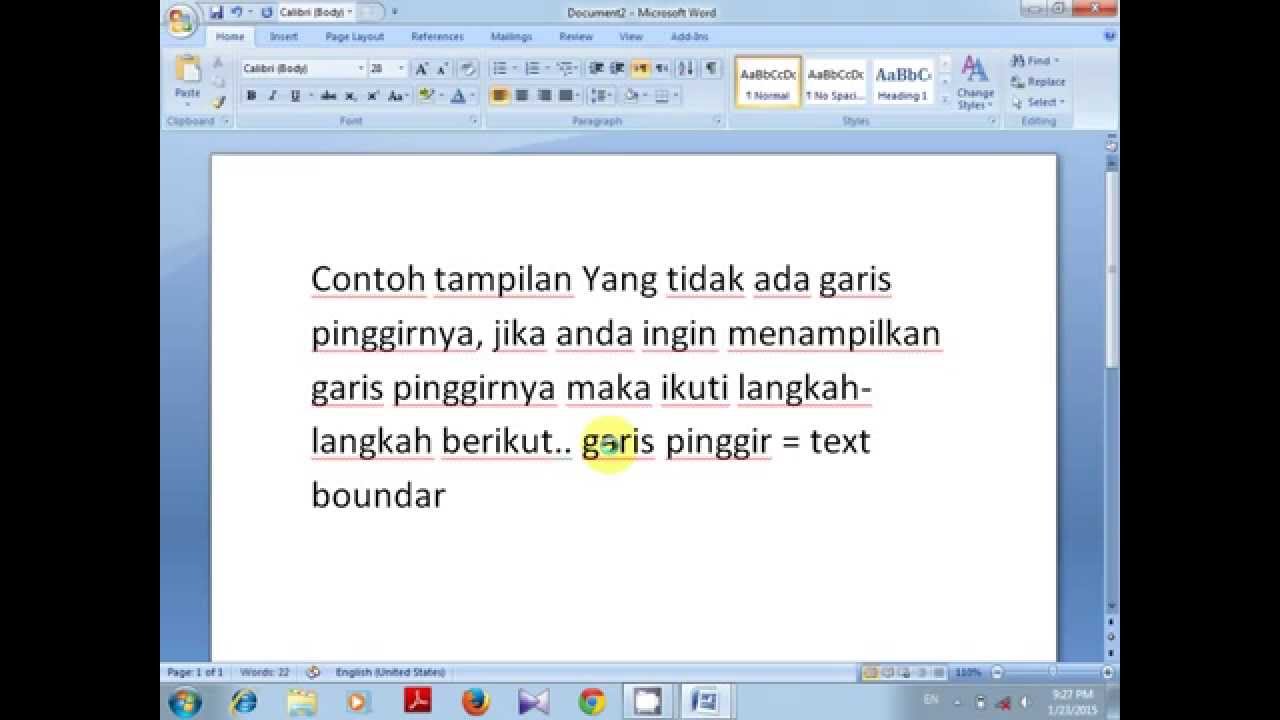Toggle left-to-right text direction
Image resolution: width=1280 pixels, height=720 pixels.
click(x=640, y=69)
